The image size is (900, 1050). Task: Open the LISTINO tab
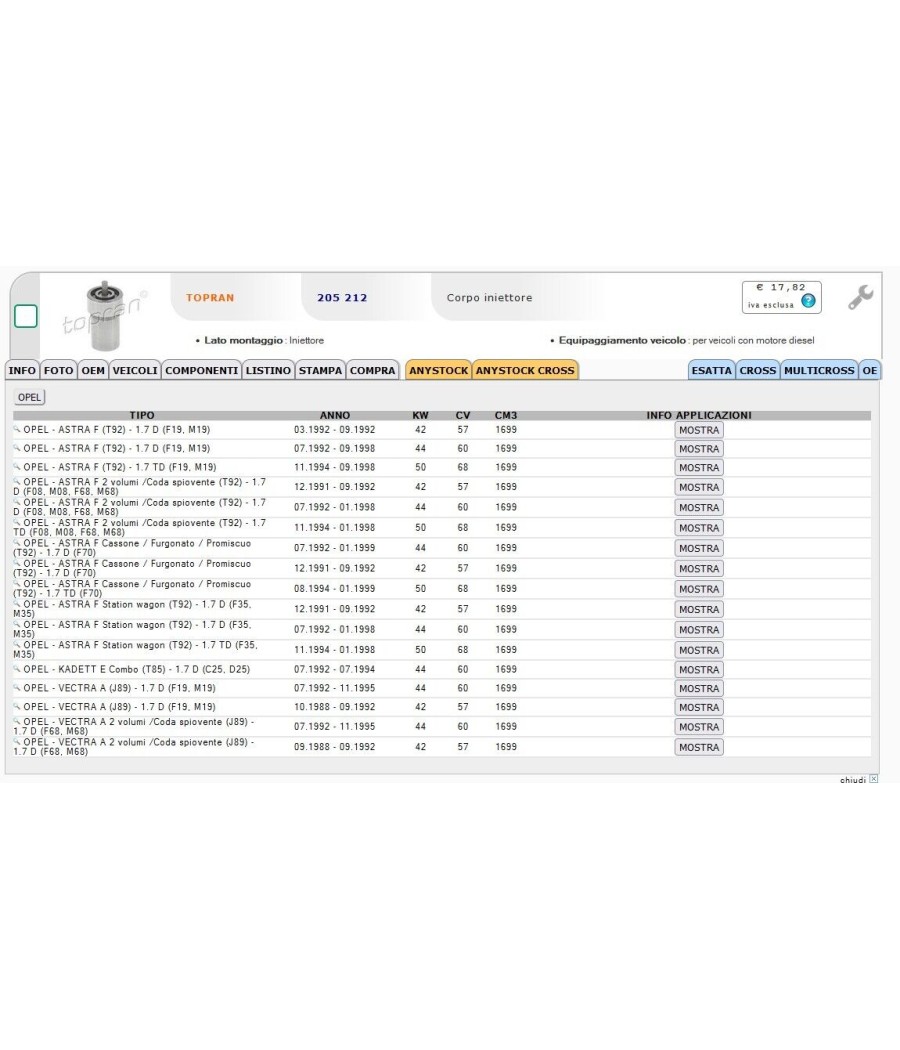tap(268, 370)
